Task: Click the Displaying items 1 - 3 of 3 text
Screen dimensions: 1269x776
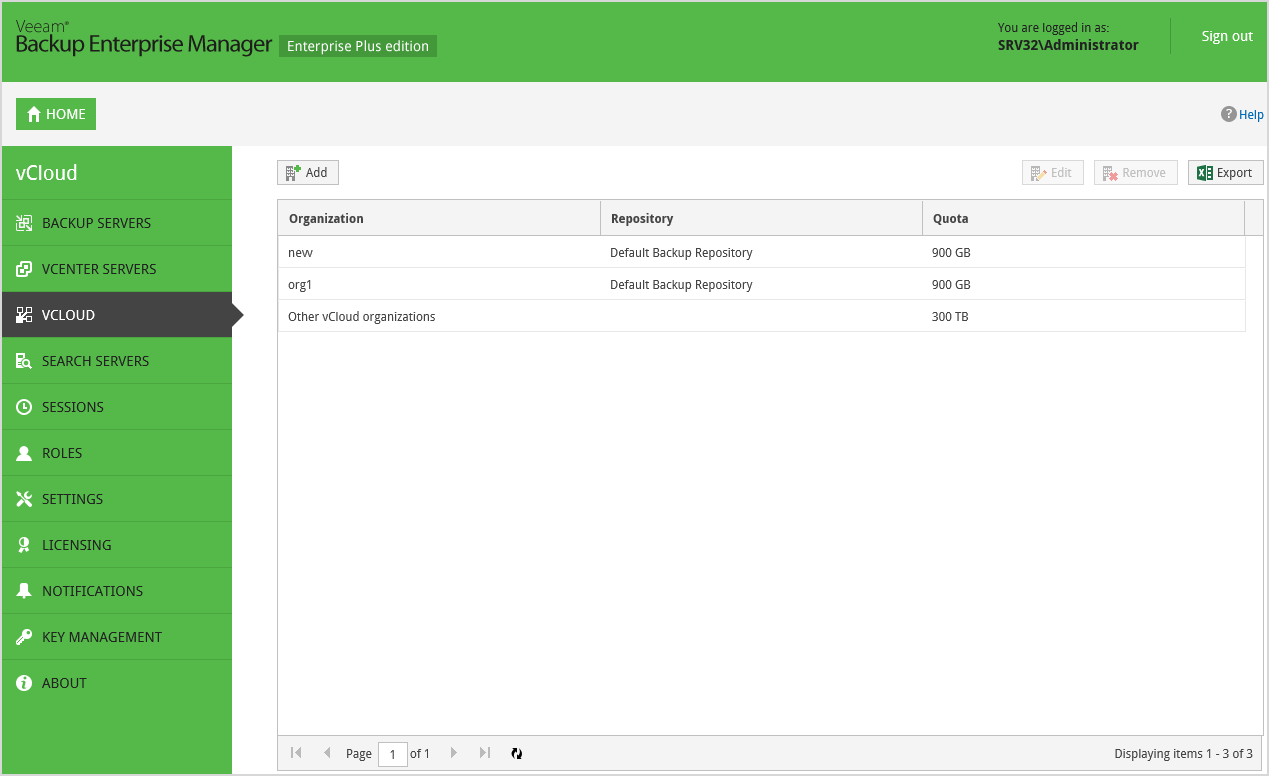Action: click(x=1183, y=754)
